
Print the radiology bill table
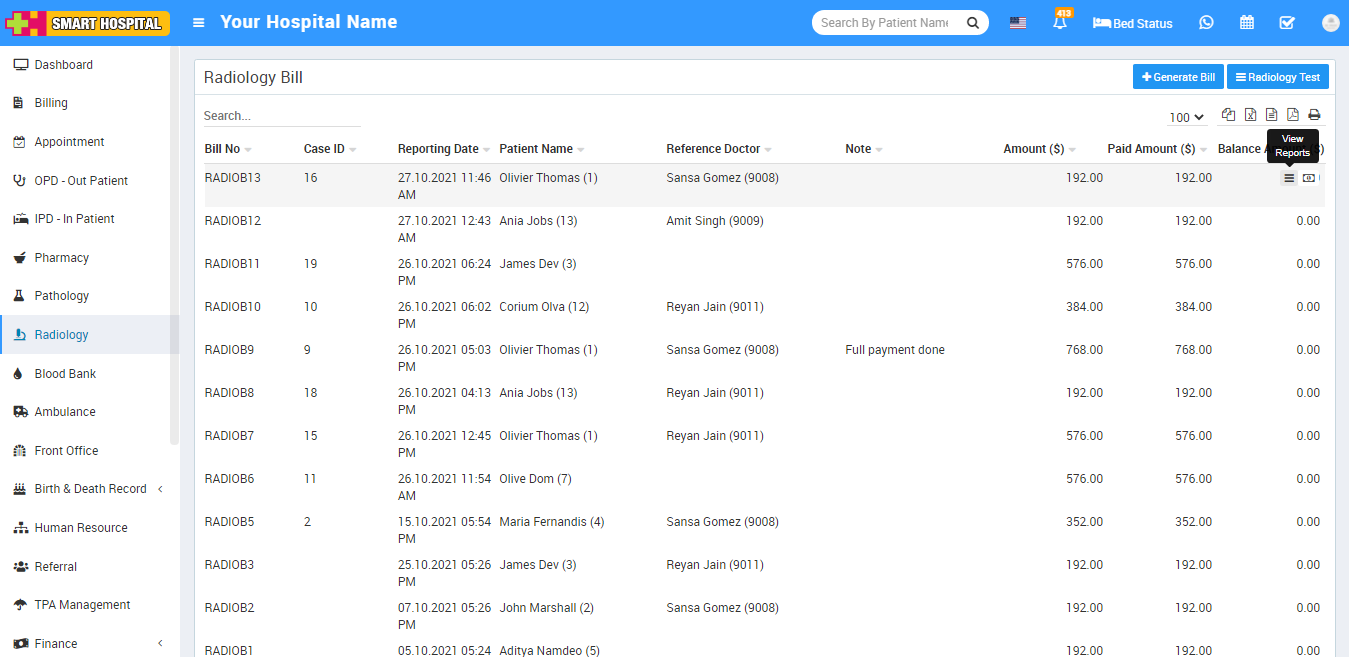1314,115
